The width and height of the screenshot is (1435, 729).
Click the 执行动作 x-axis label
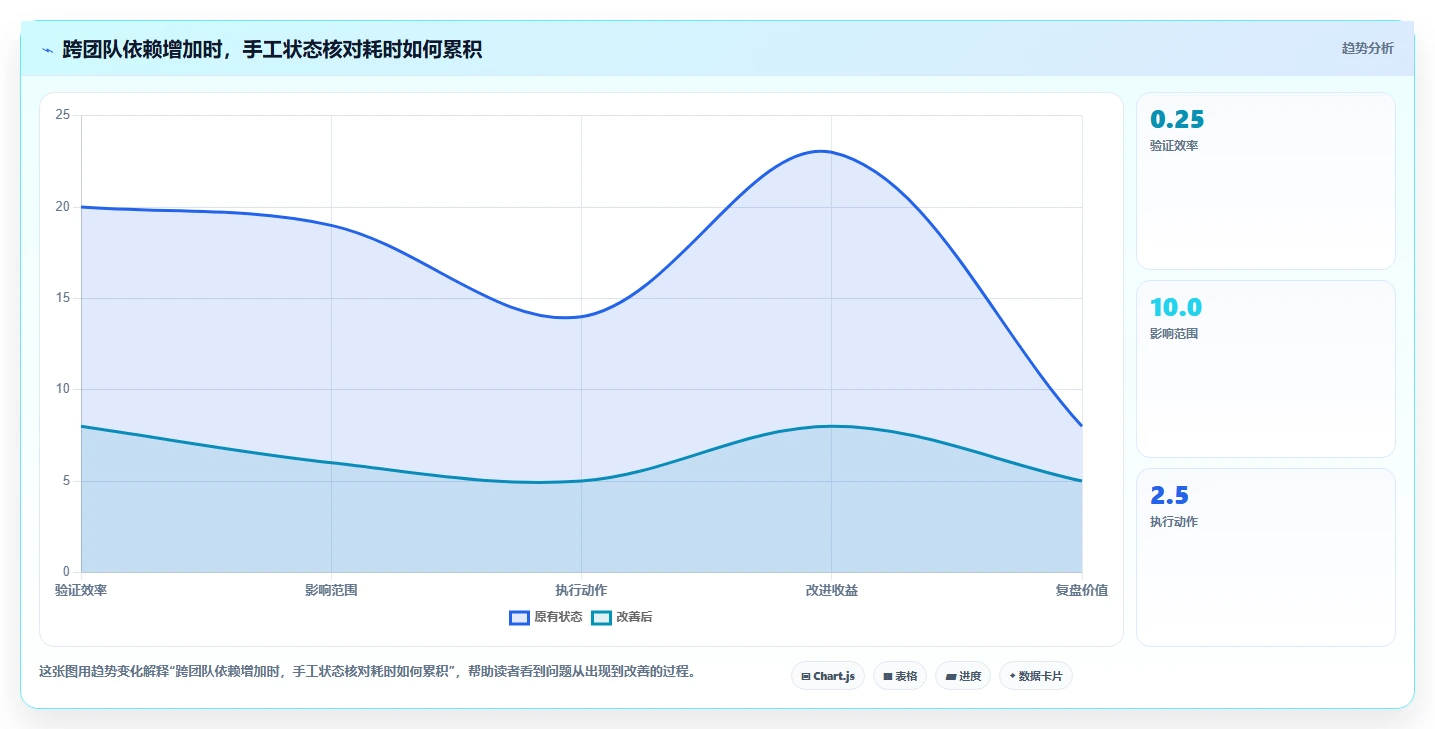coord(581,590)
